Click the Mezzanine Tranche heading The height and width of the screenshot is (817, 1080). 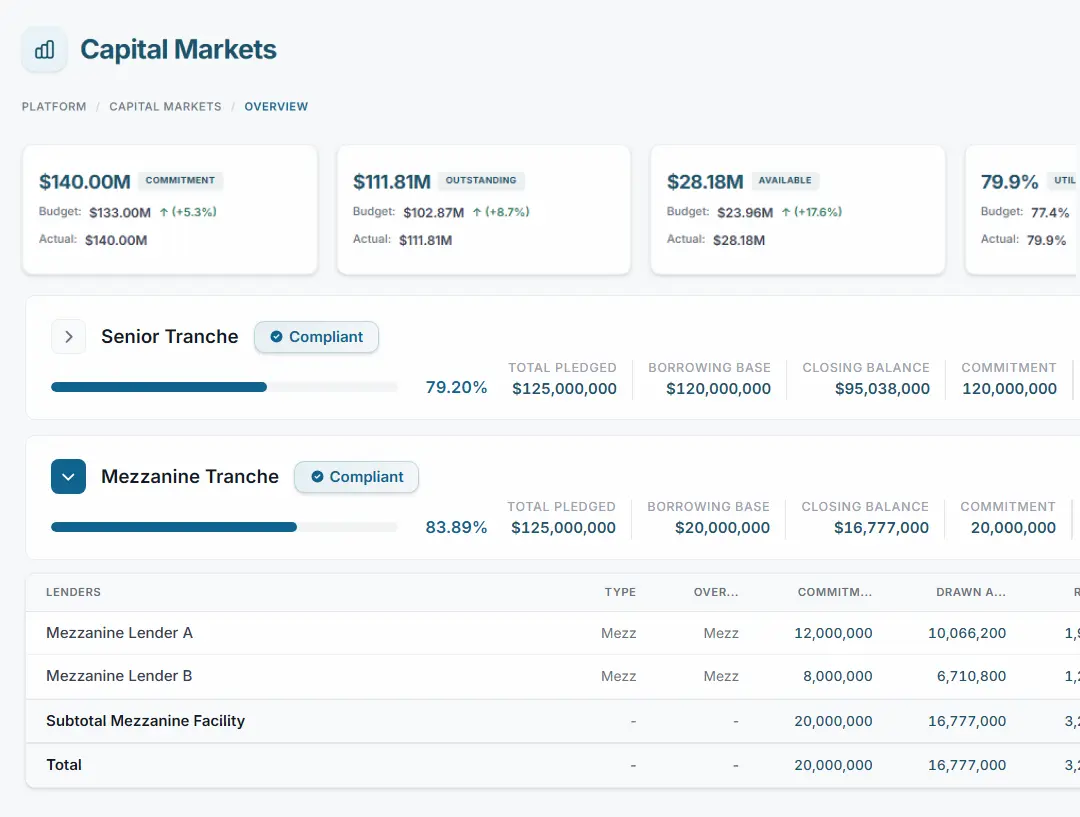click(190, 477)
